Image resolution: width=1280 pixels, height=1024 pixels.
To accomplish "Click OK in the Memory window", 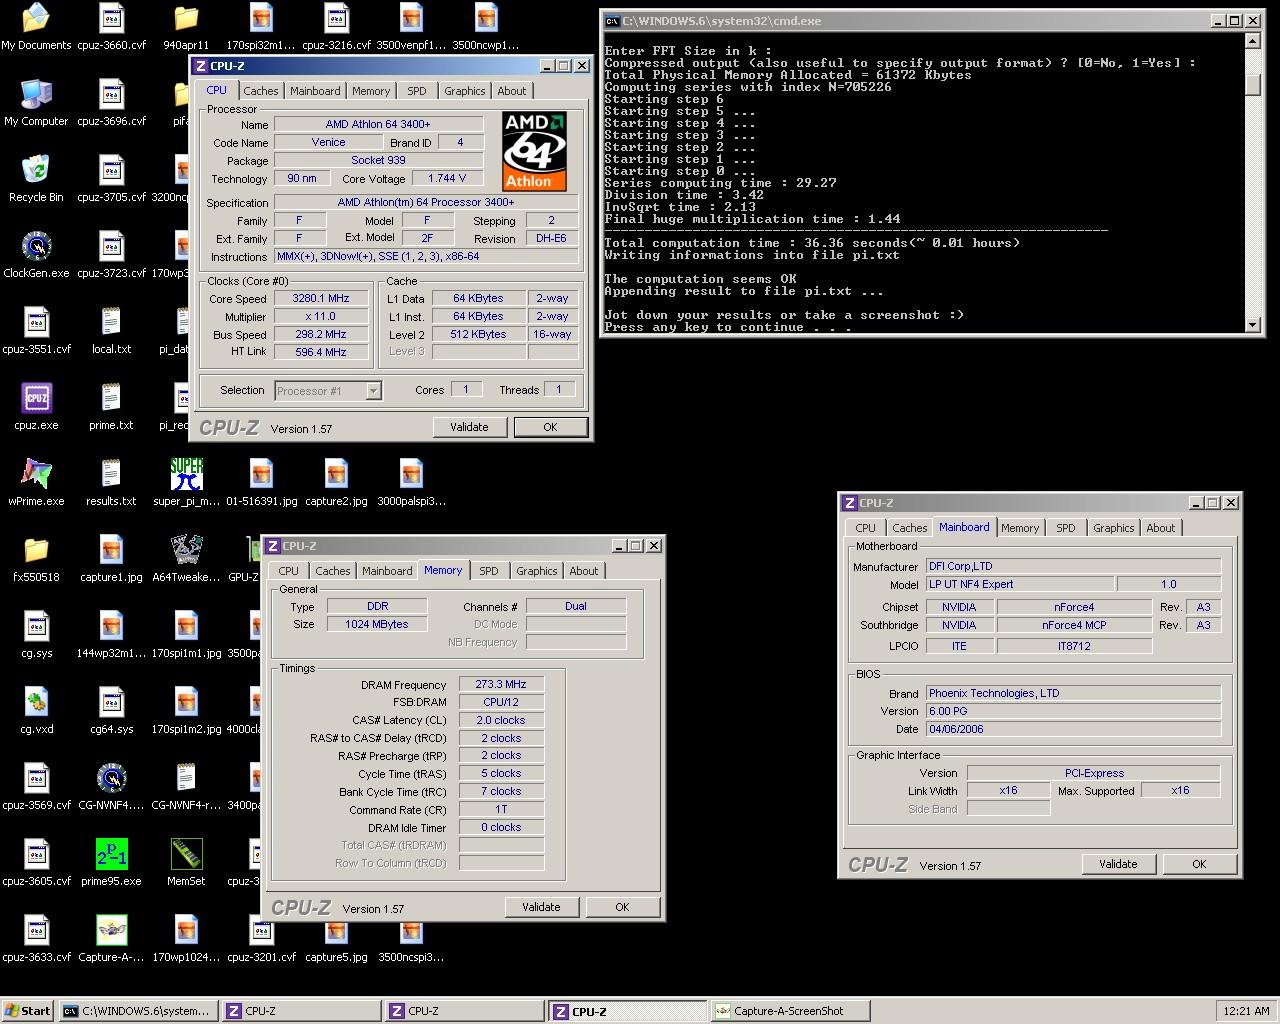I will click(622, 907).
